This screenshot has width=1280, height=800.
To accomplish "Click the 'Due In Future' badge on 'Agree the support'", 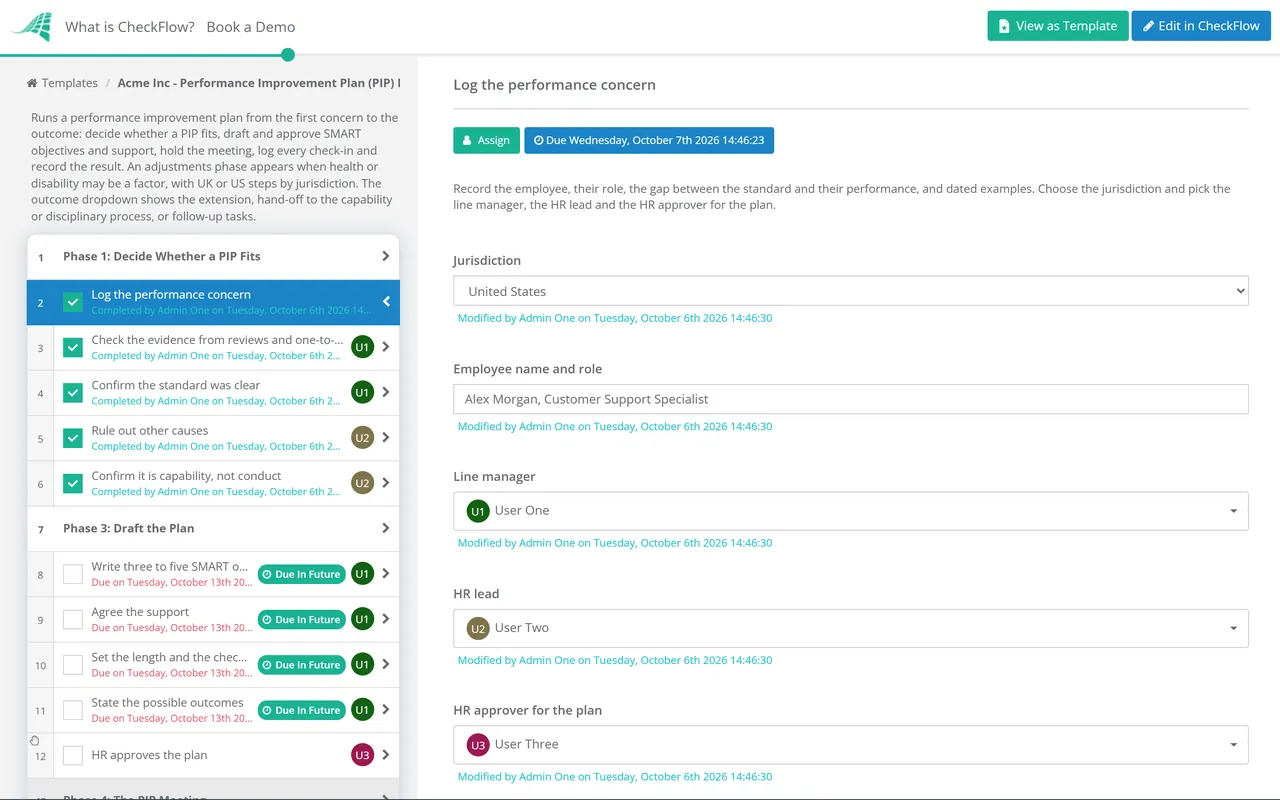I will click(x=301, y=620).
